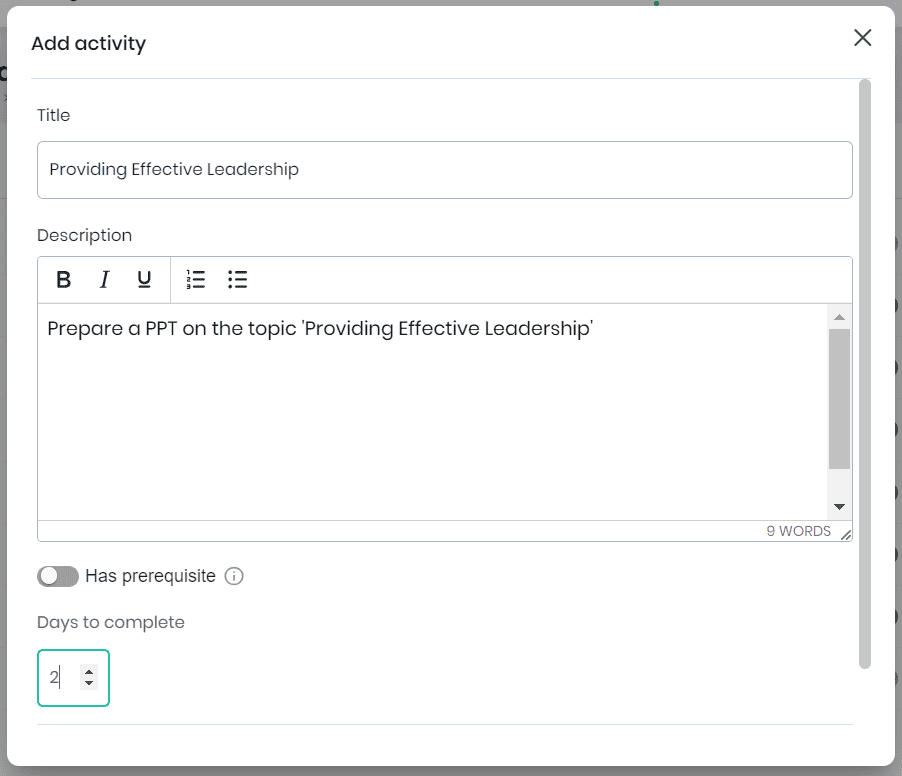The image size is (902, 776).
Task: Click the dialog's vertical scrollbar
Action: [x=865, y=370]
